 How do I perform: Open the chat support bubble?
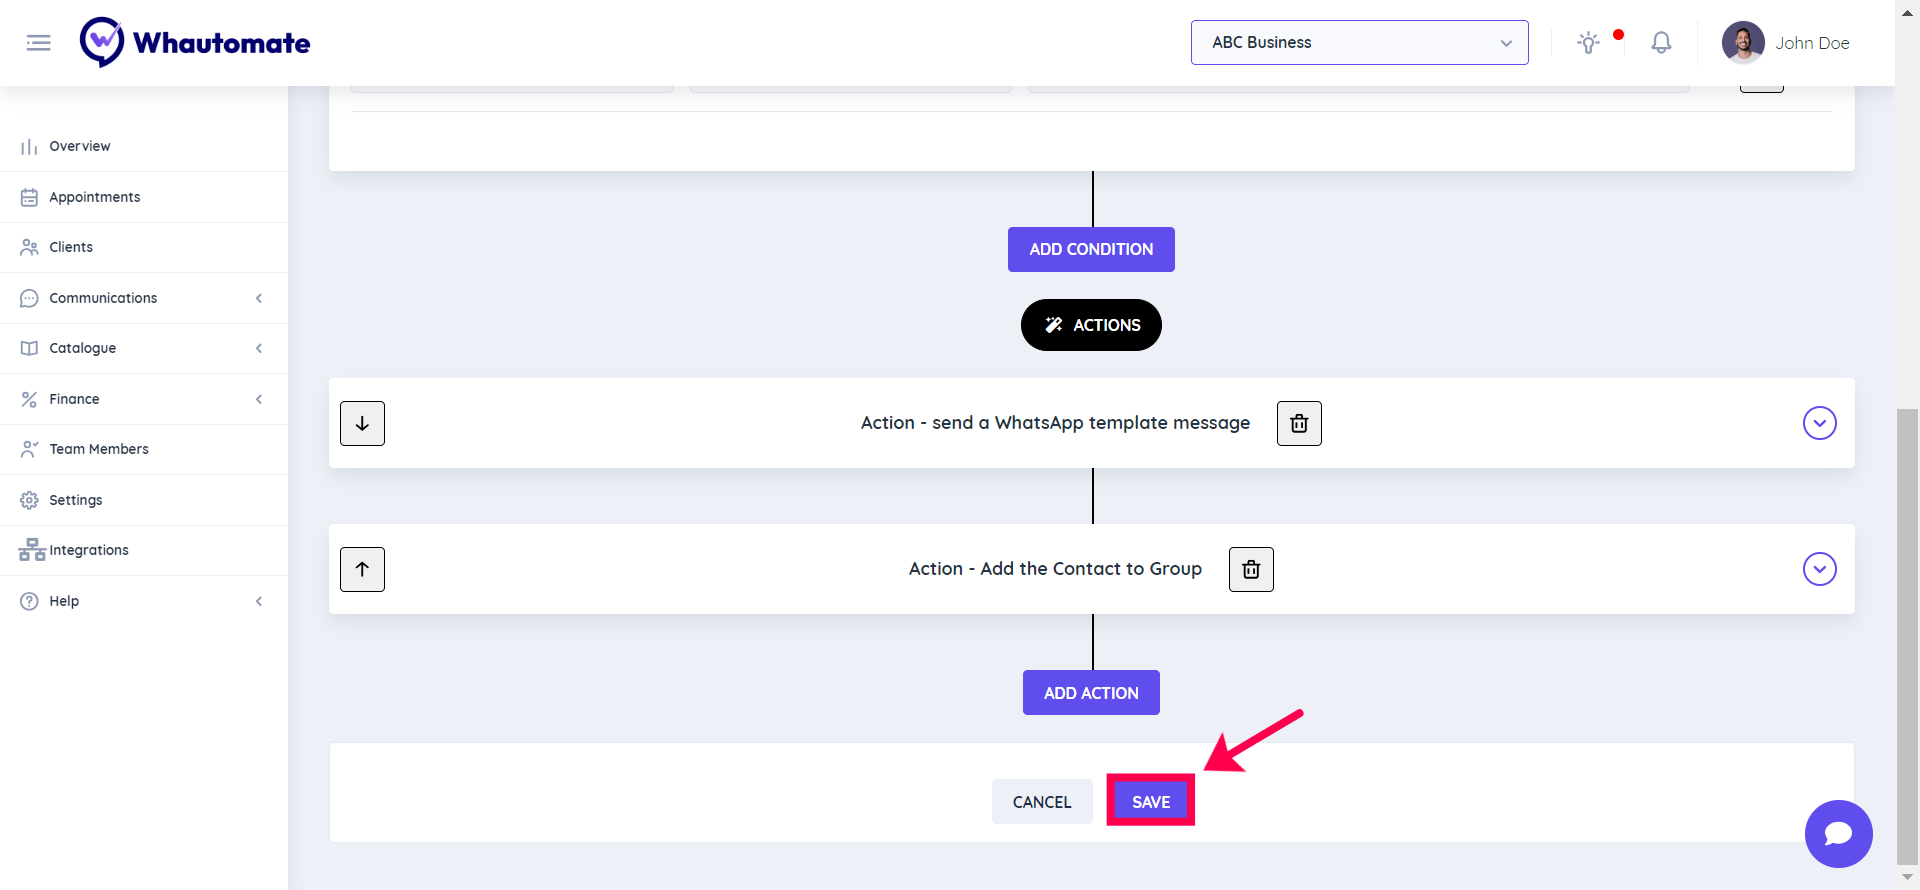pyautogui.click(x=1838, y=834)
